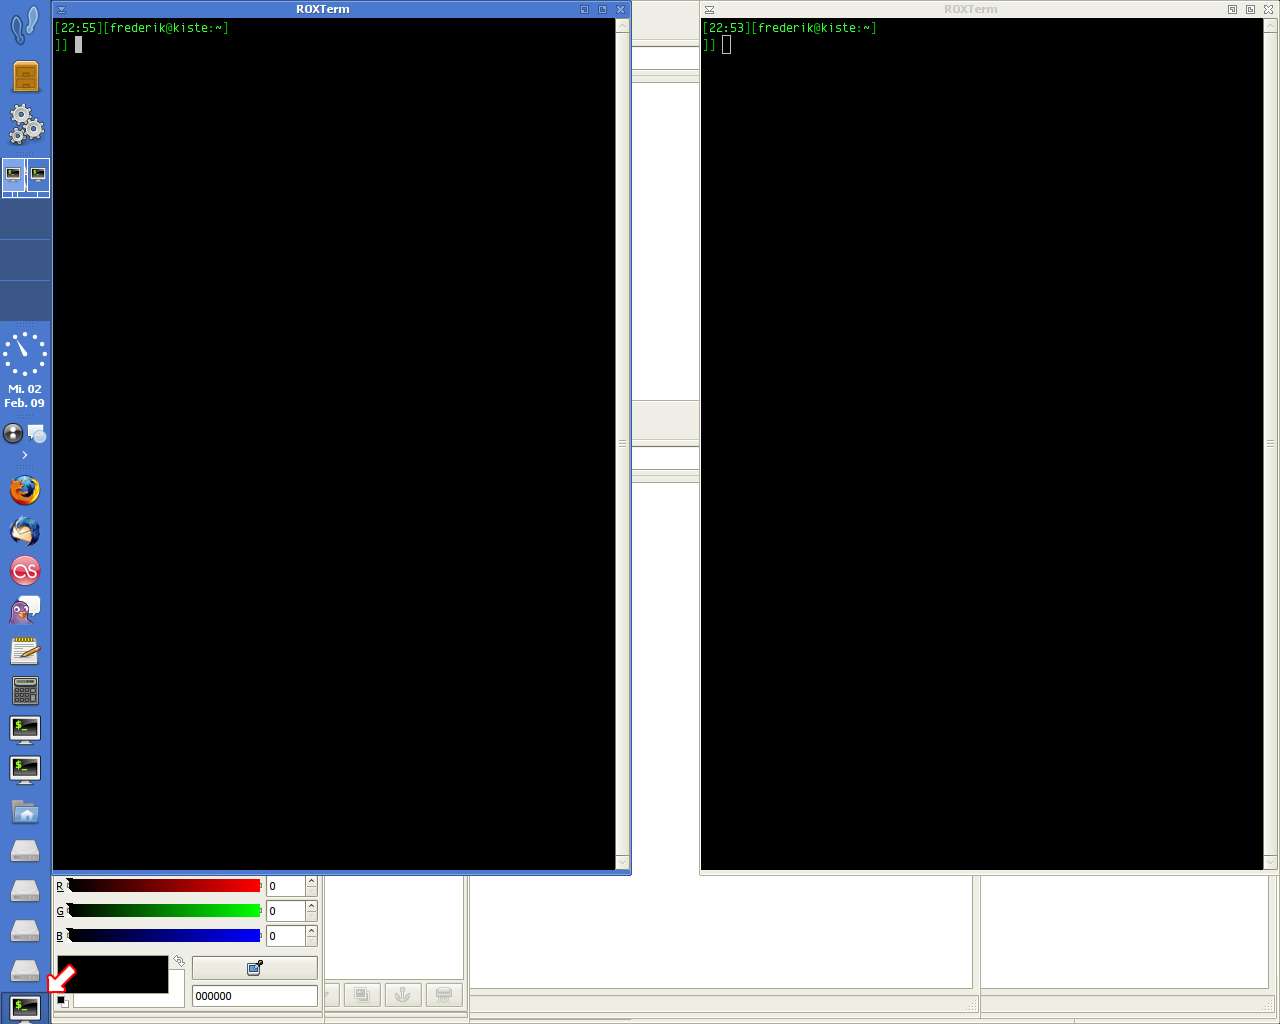Launch the calculator from the panel
Screen dimensions: 1280x1024
(25, 690)
